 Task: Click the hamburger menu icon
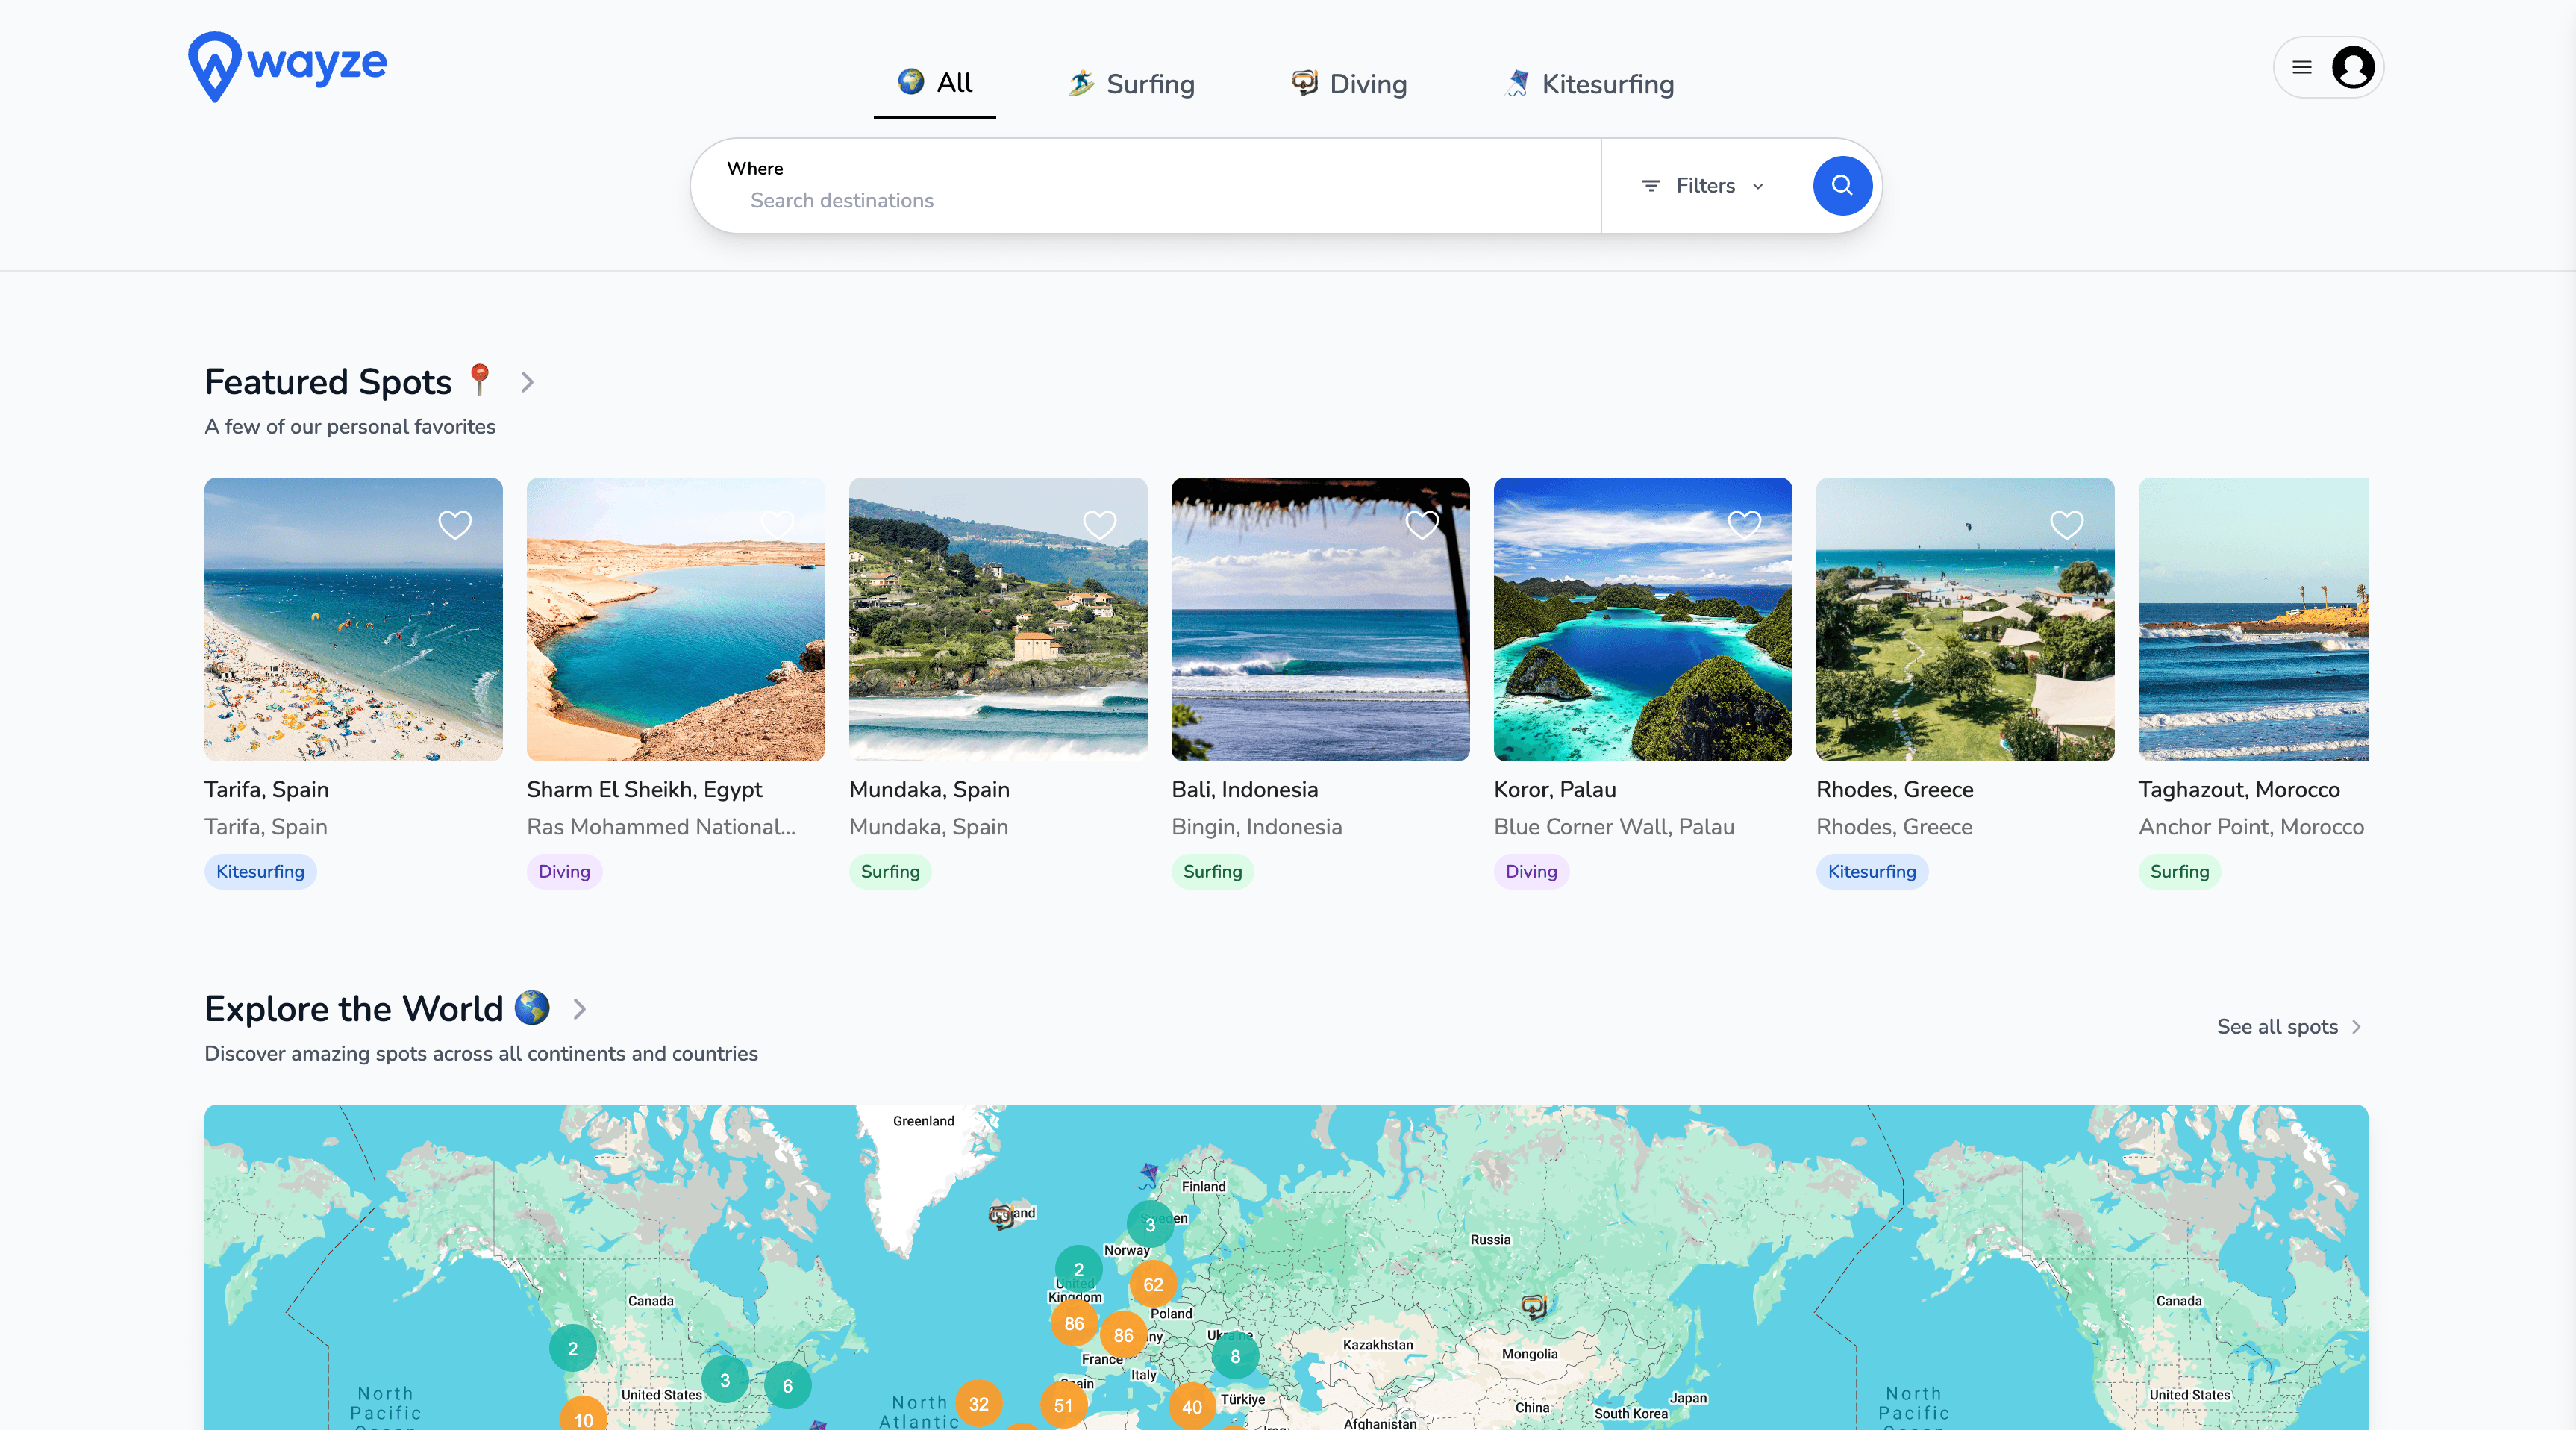tap(2302, 68)
